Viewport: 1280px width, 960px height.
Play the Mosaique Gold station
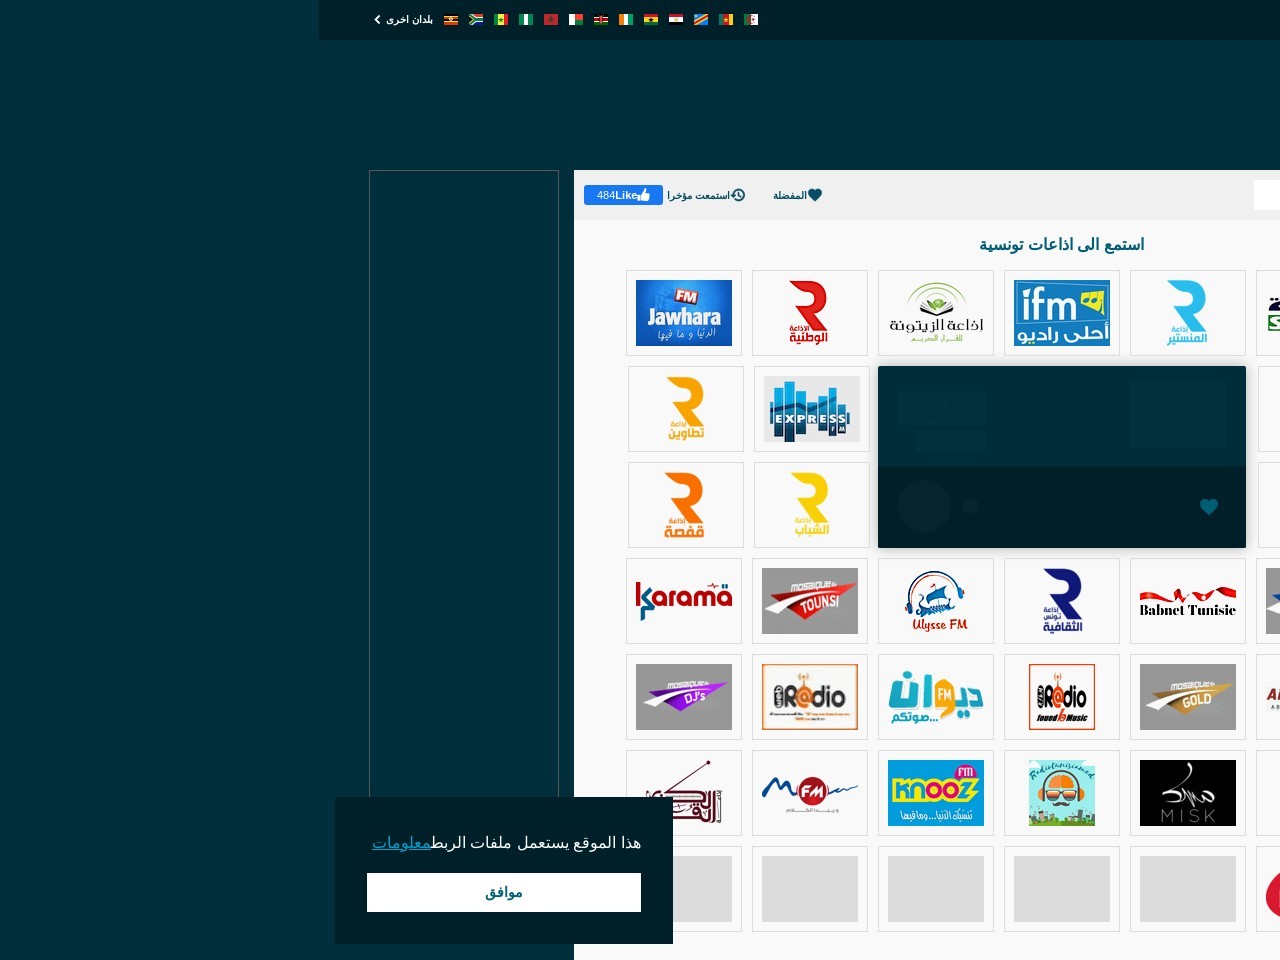pos(1188,697)
